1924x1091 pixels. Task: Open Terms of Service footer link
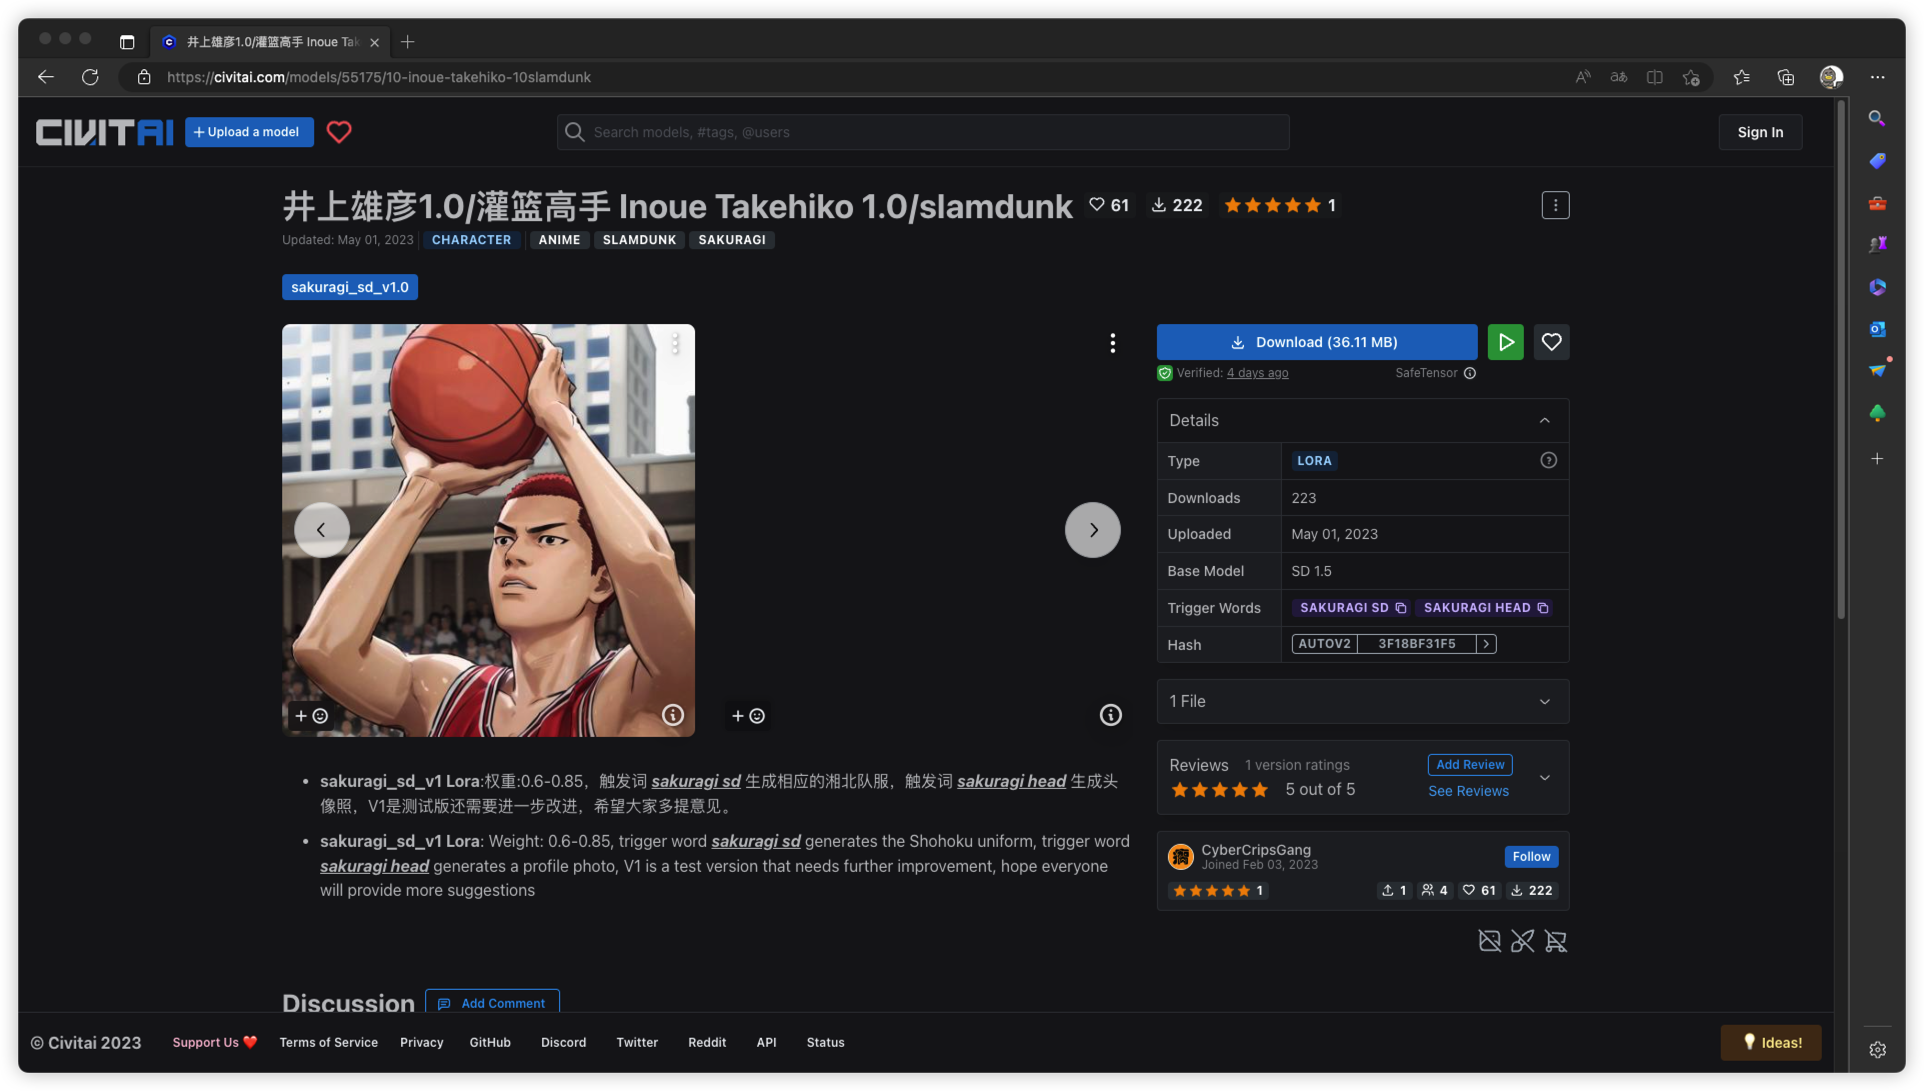[328, 1043]
